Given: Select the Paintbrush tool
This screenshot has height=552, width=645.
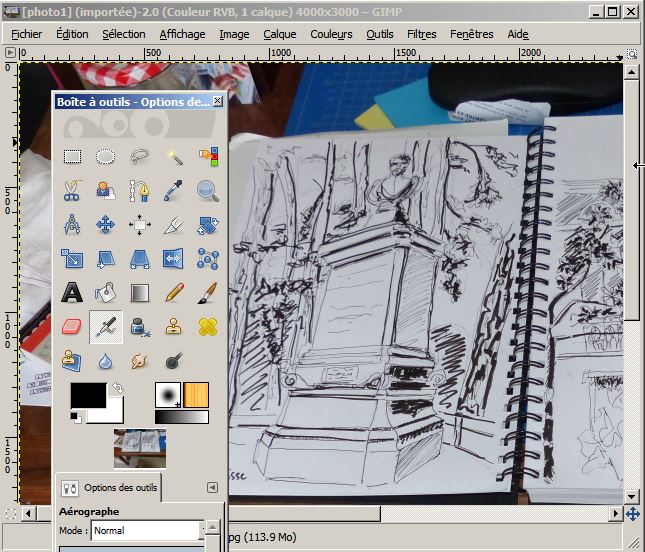Looking at the screenshot, I should (x=208, y=292).
